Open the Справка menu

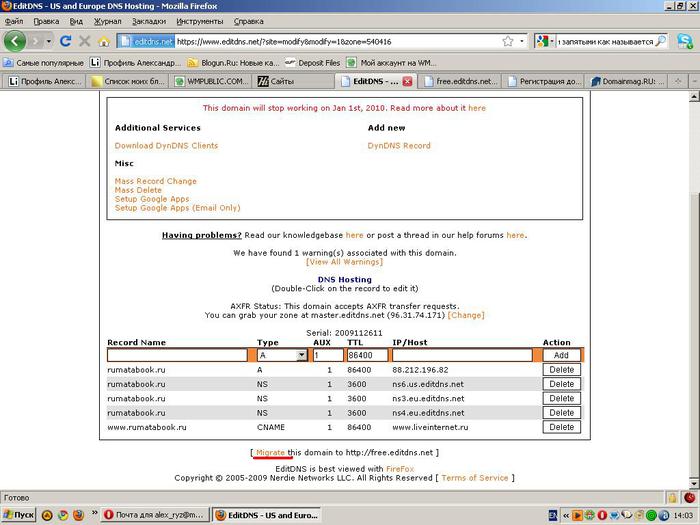coord(248,21)
